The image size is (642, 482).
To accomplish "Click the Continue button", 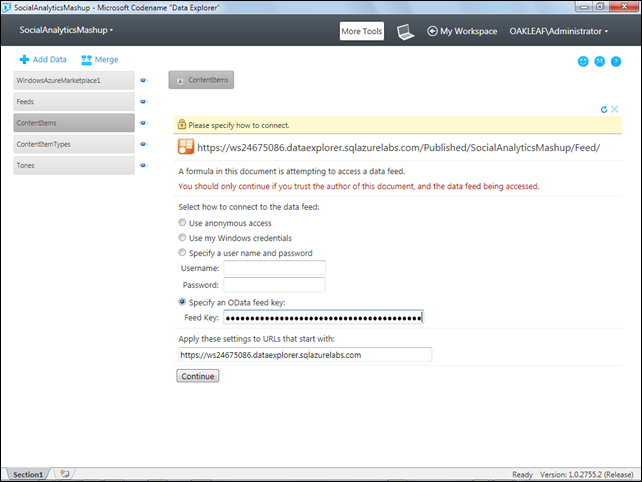I will [x=198, y=376].
